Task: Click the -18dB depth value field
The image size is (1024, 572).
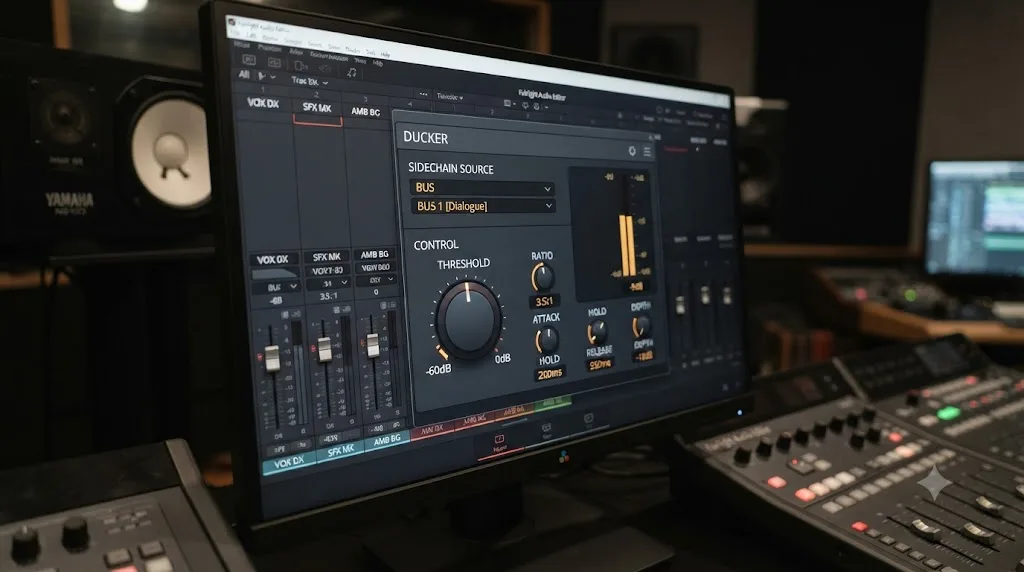Action: 643,357
